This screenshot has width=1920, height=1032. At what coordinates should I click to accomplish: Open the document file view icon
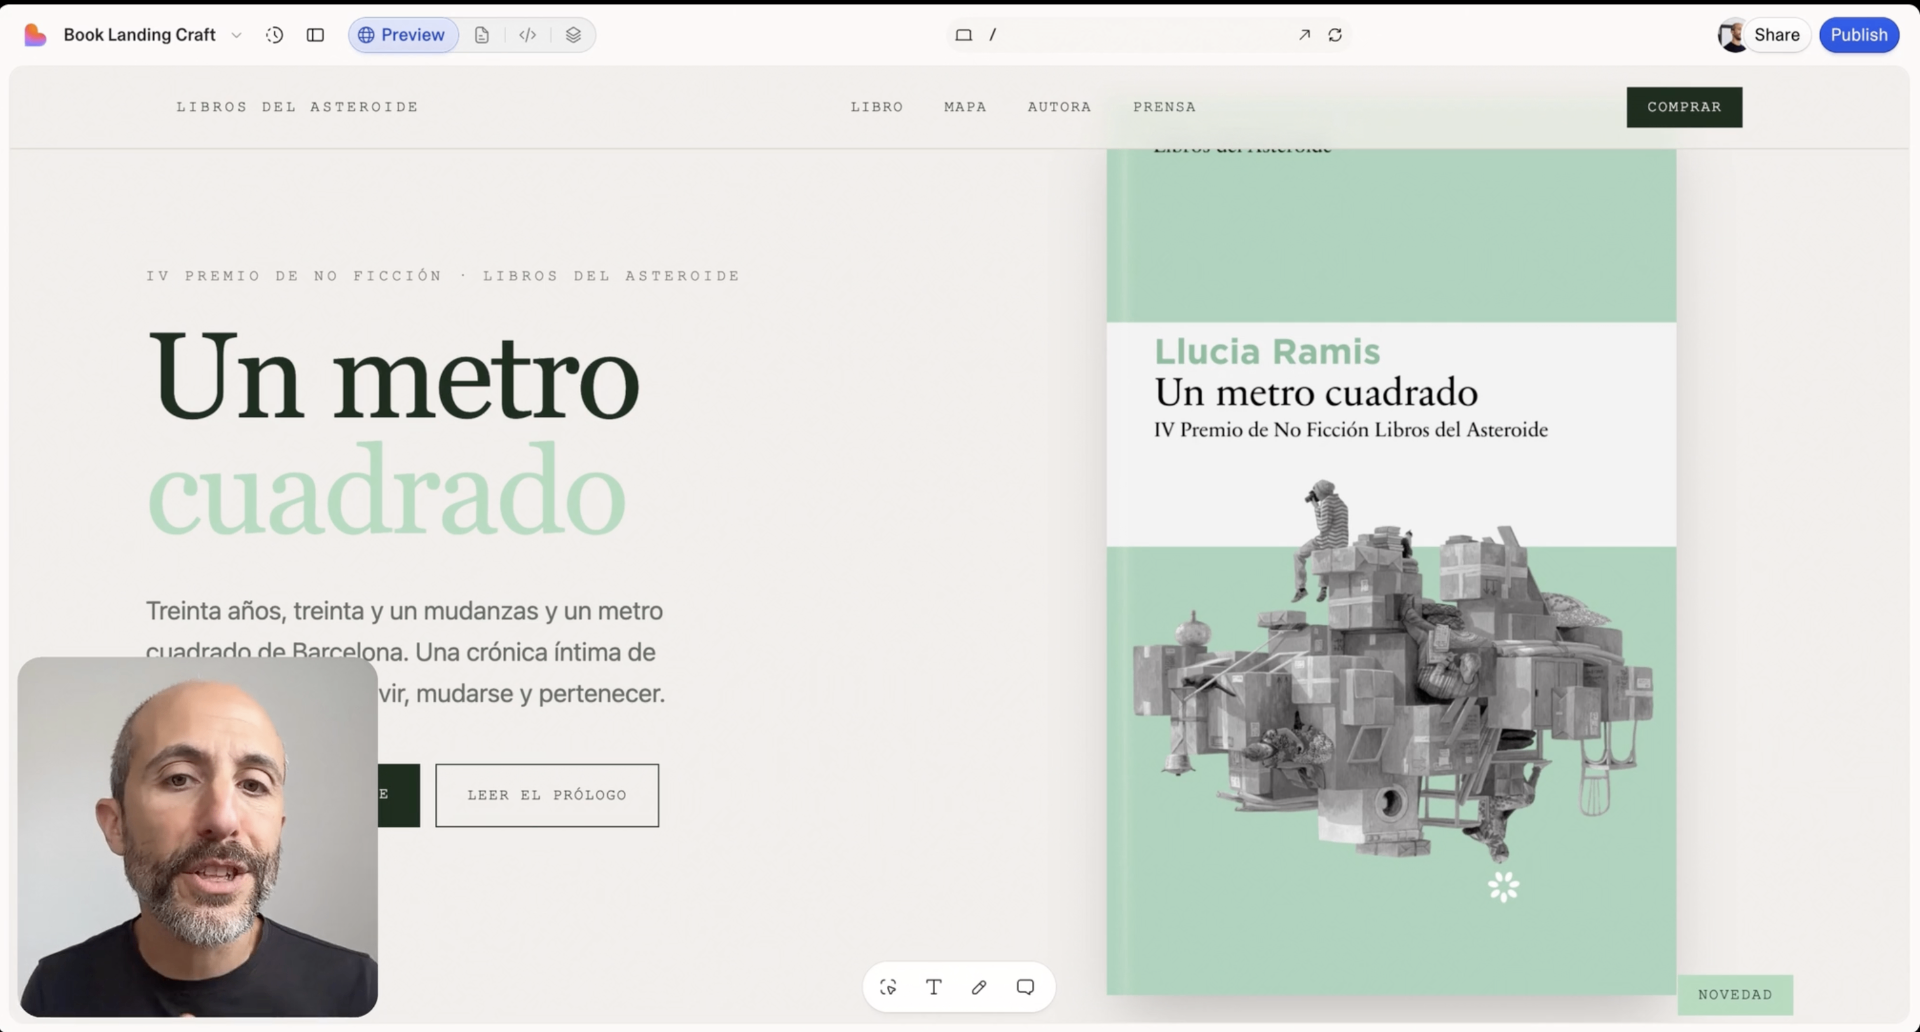tap(482, 35)
